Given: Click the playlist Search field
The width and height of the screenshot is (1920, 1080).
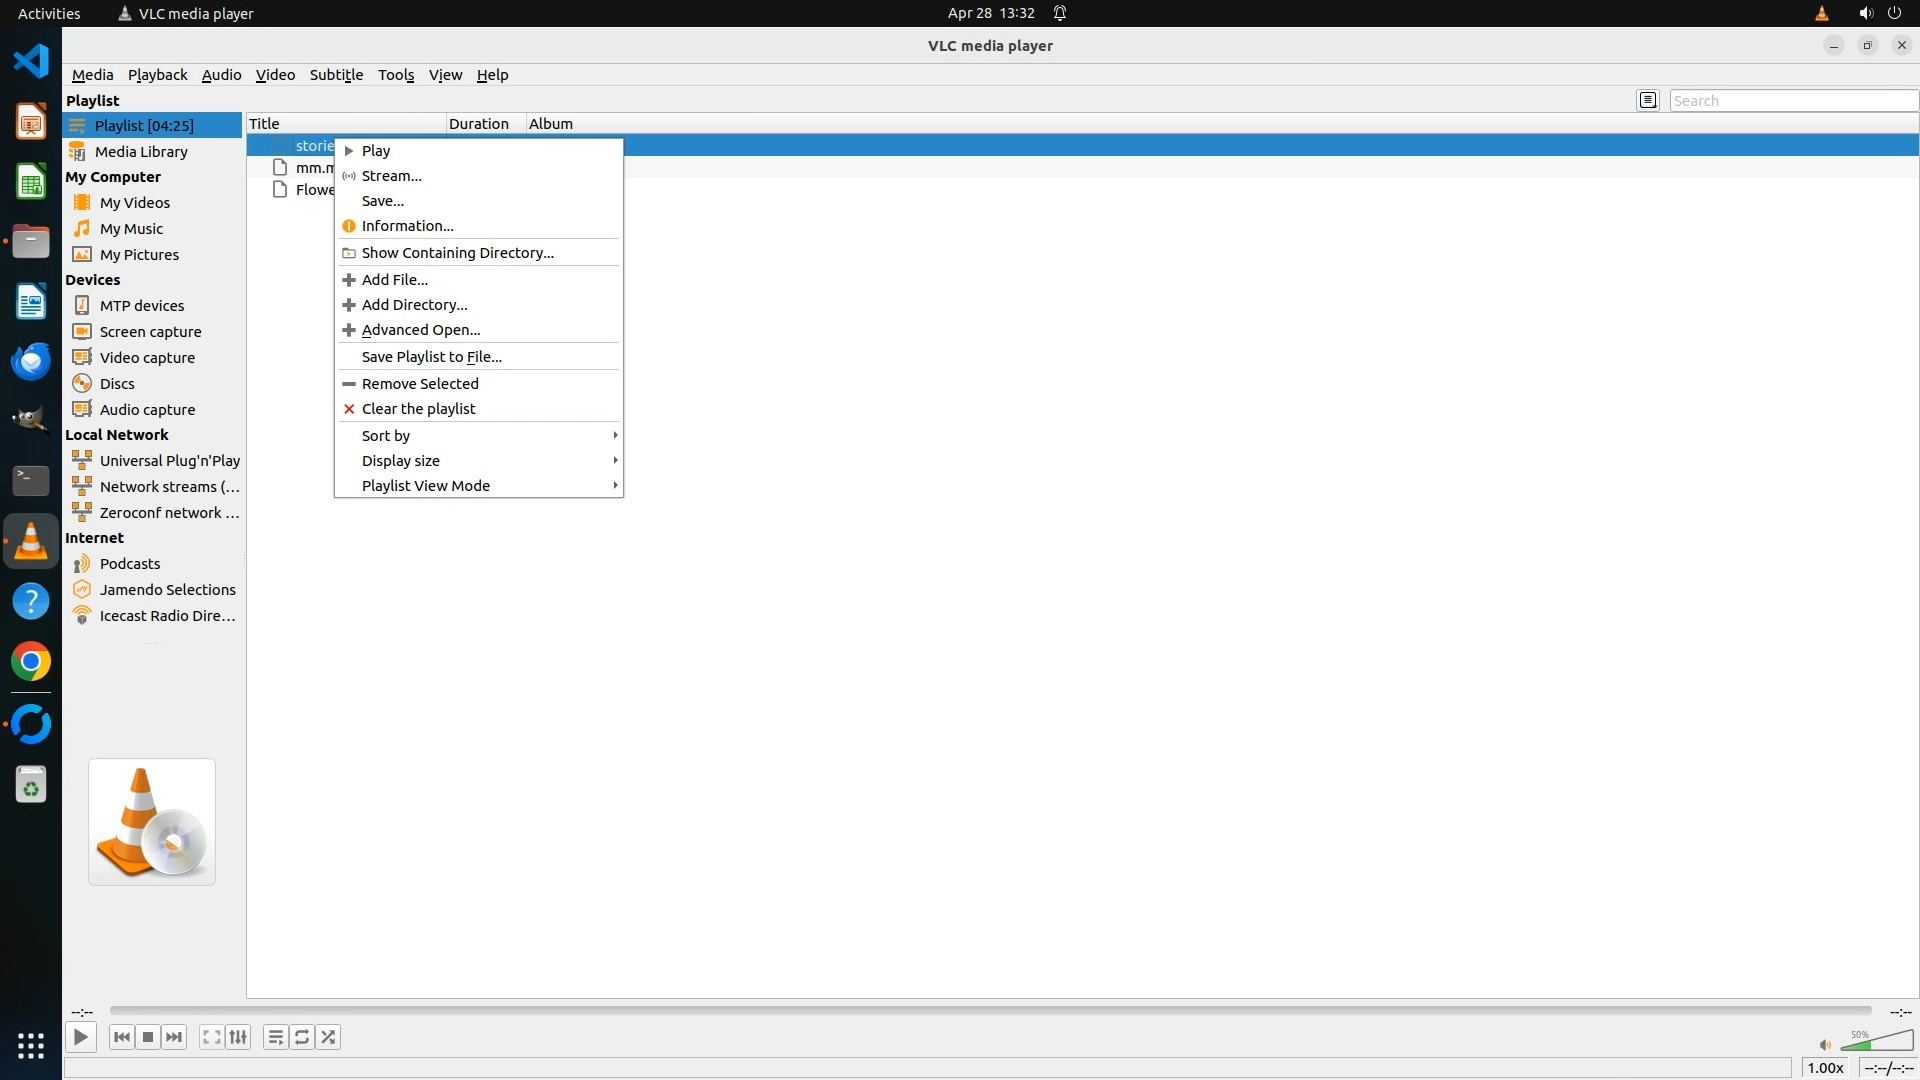Looking at the screenshot, I should [x=1792, y=100].
